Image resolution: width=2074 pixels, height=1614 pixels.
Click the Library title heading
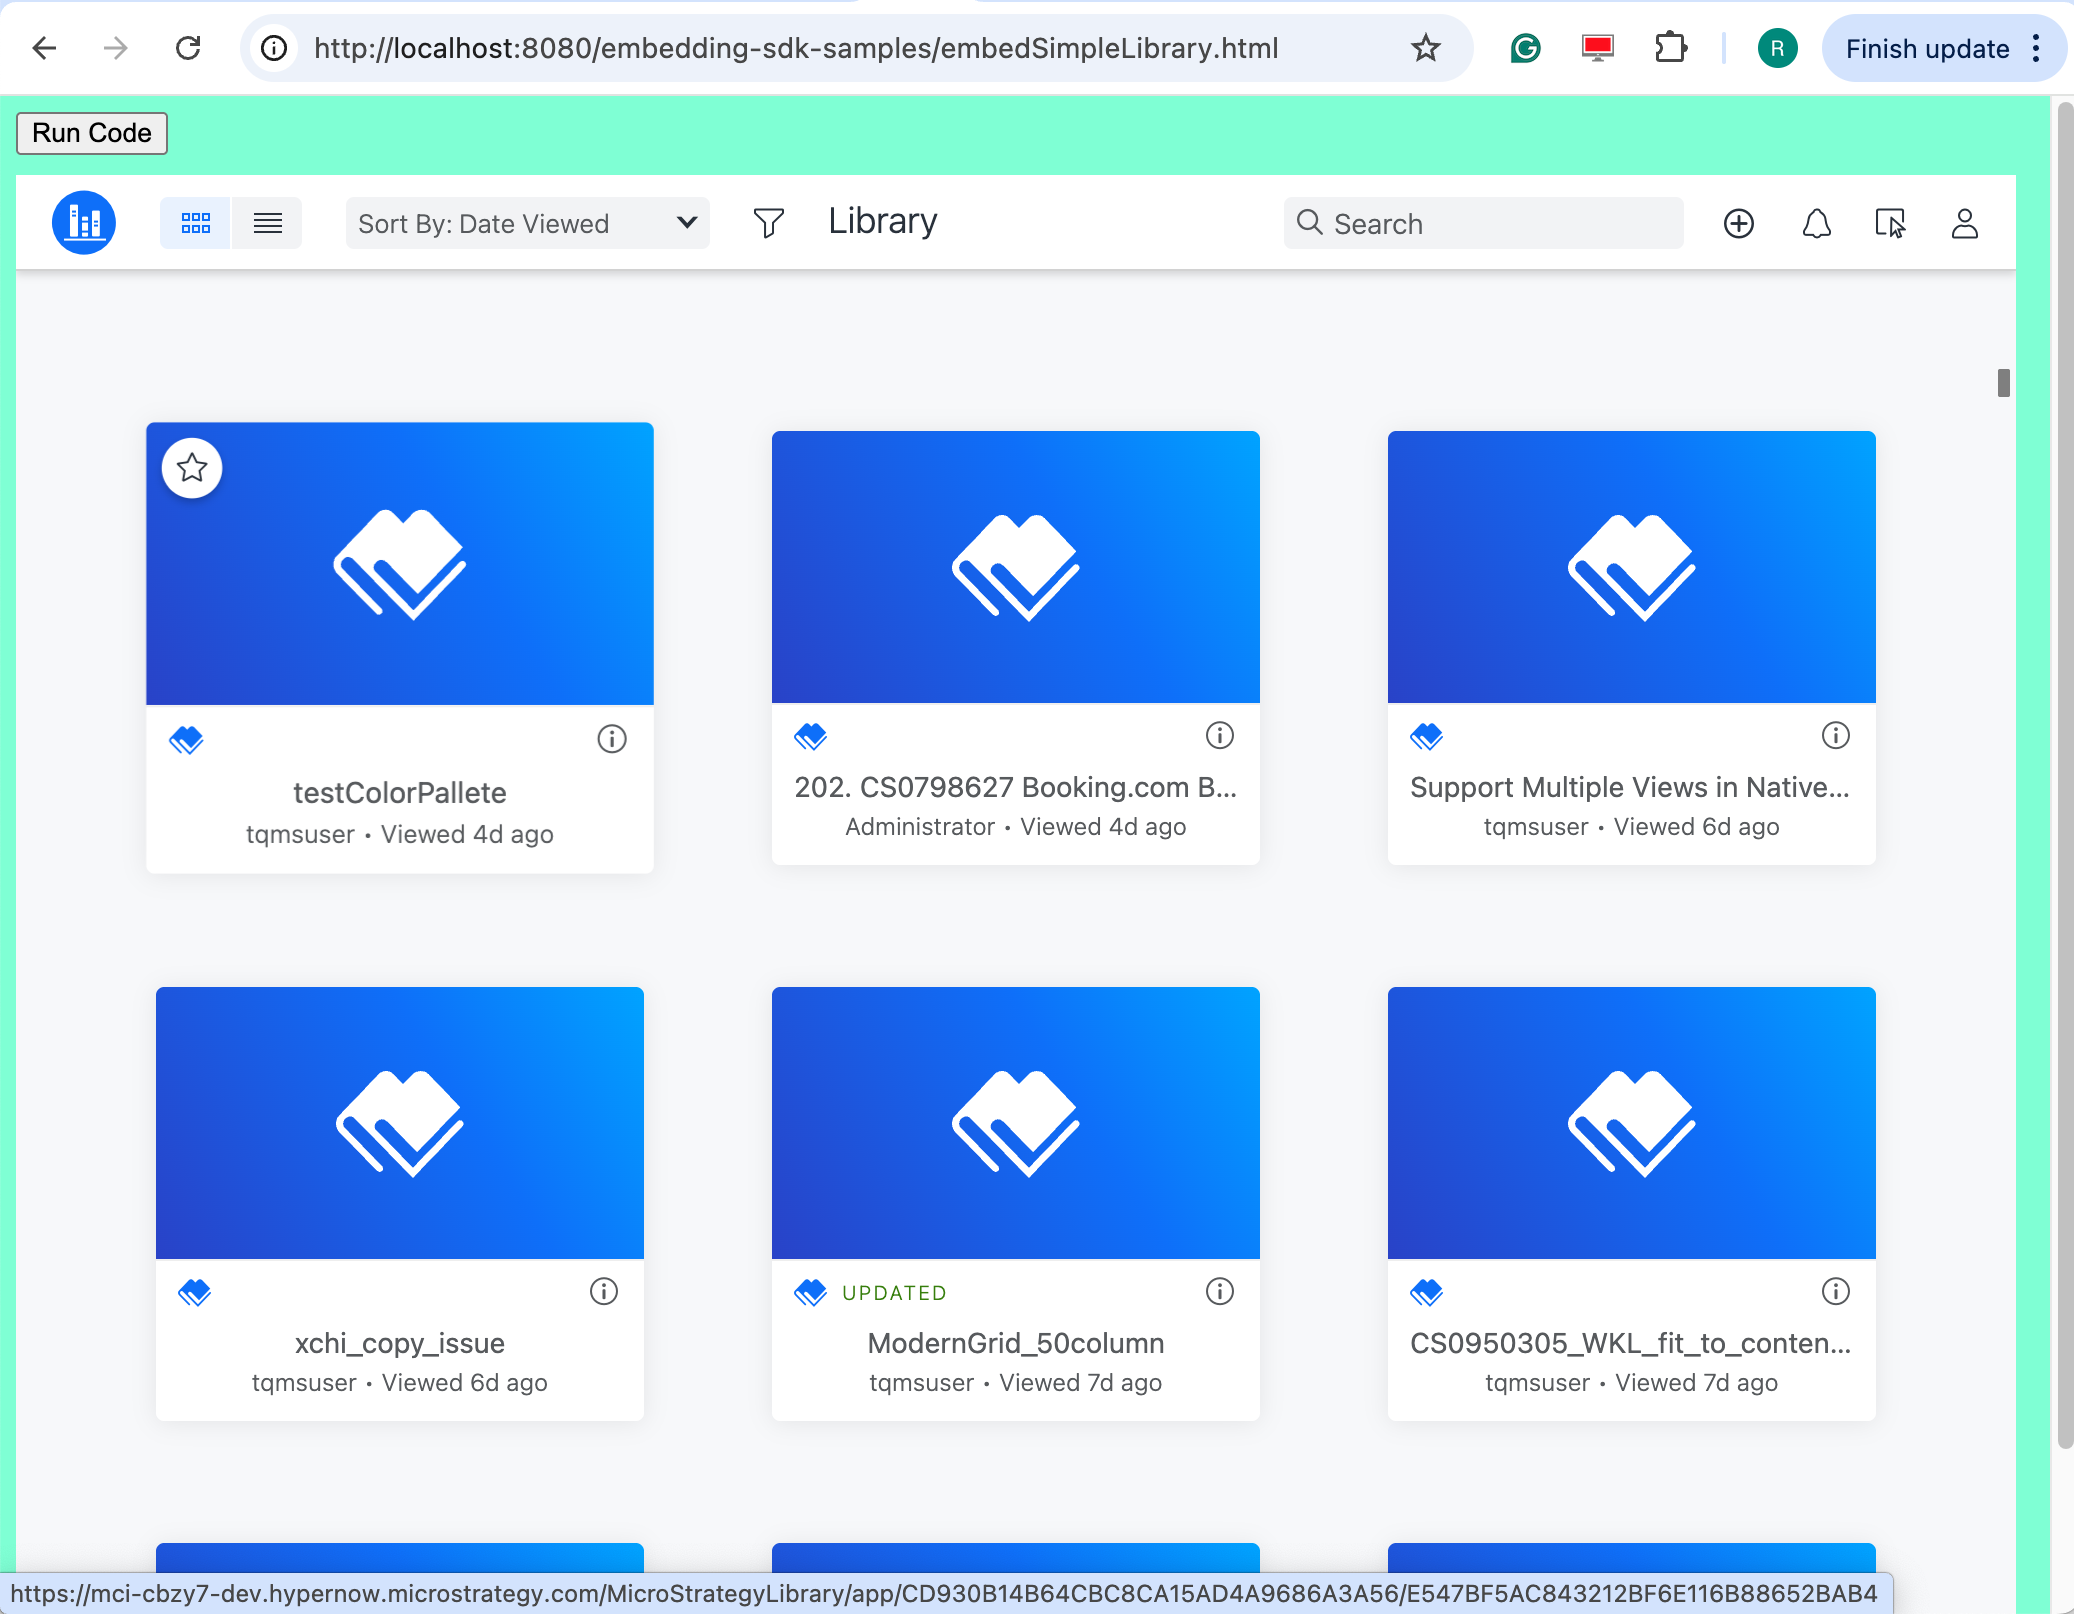click(x=881, y=221)
